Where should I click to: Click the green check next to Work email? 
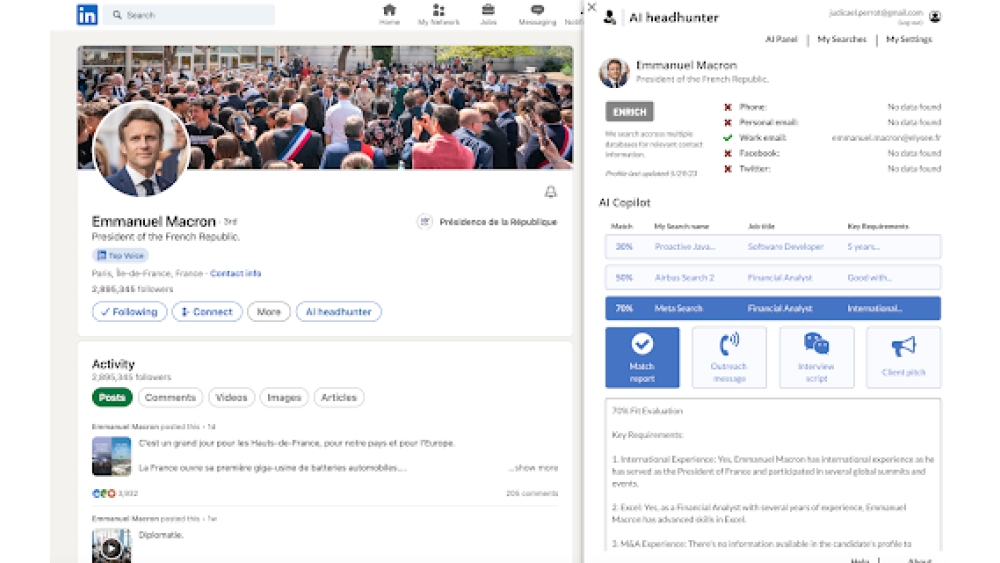(x=728, y=138)
